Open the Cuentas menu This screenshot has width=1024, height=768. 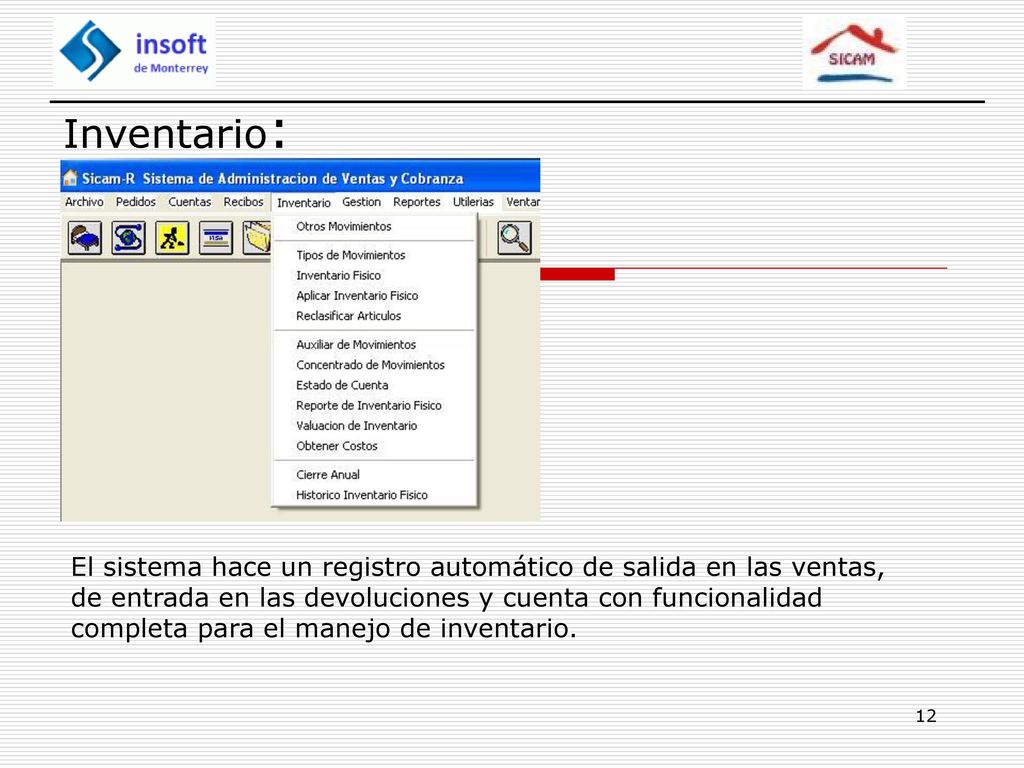point(189,202)
